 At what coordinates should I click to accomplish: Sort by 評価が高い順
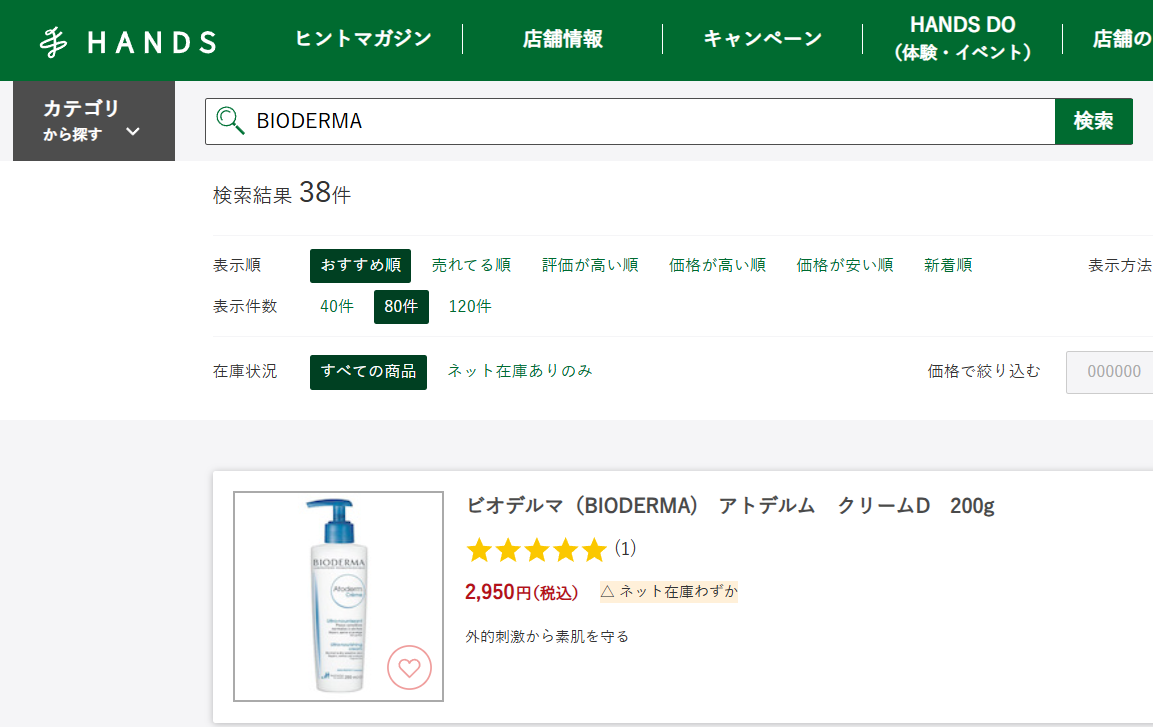(590, 265)
